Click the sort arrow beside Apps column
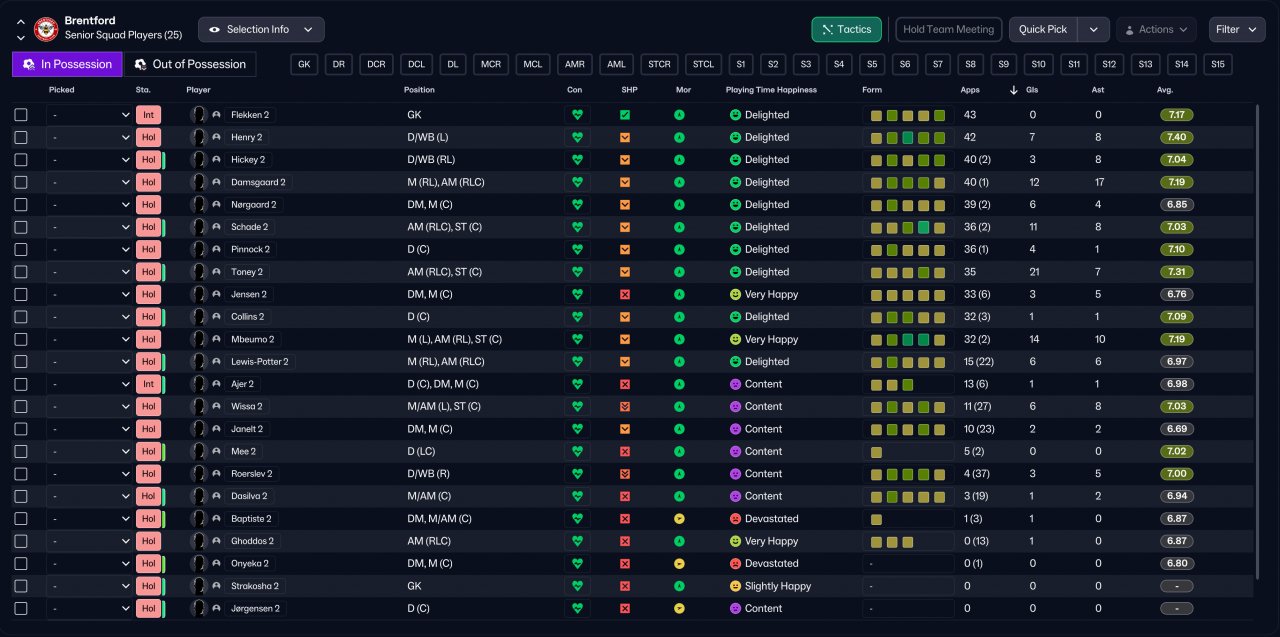This screenshot has width=1280, height=637. [1014, 90]
